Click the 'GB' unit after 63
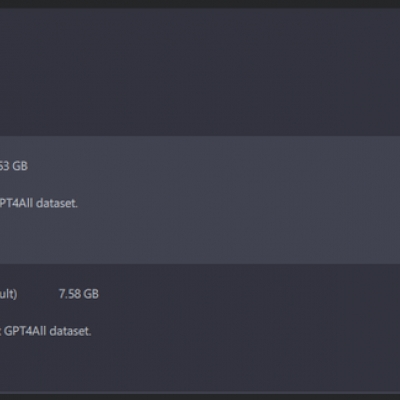This screenshot has width=400, height=400. 20,166
